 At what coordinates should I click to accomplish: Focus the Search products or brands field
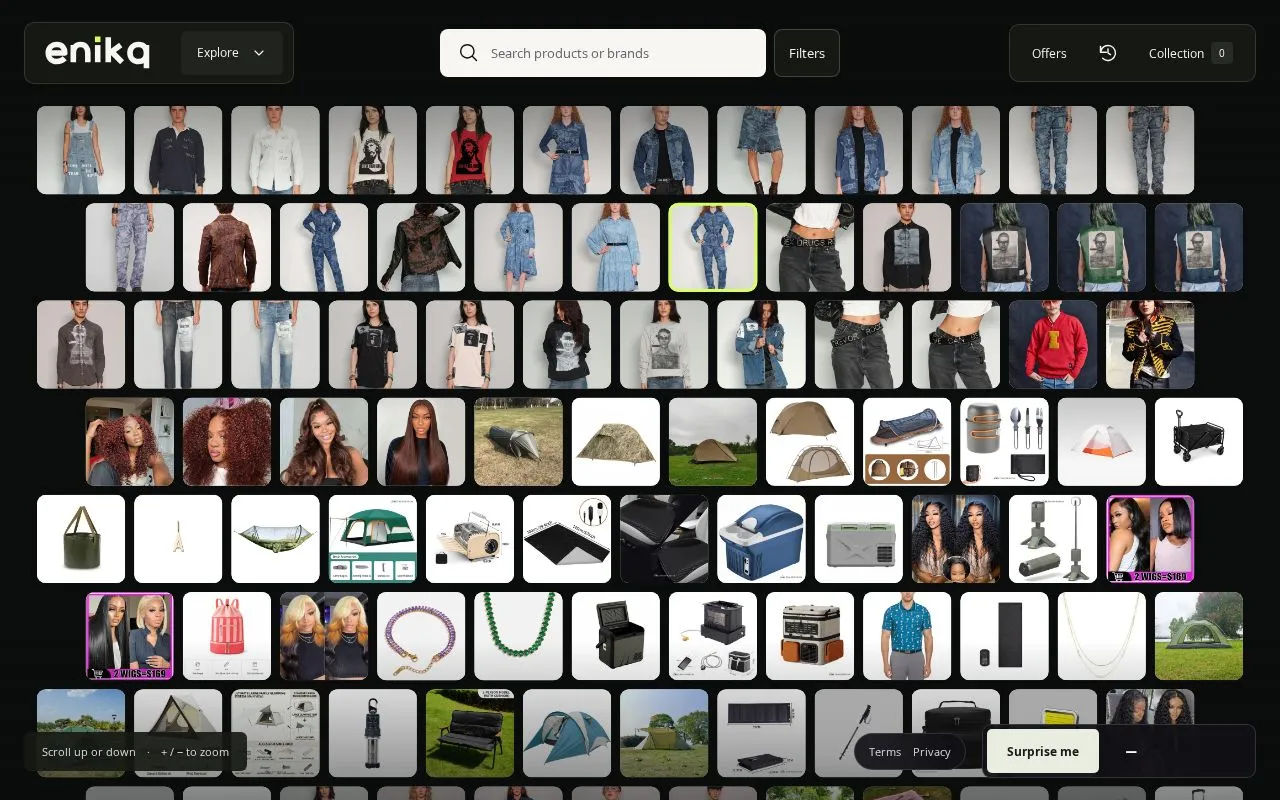pyautogui.click(x=603, y=53)
